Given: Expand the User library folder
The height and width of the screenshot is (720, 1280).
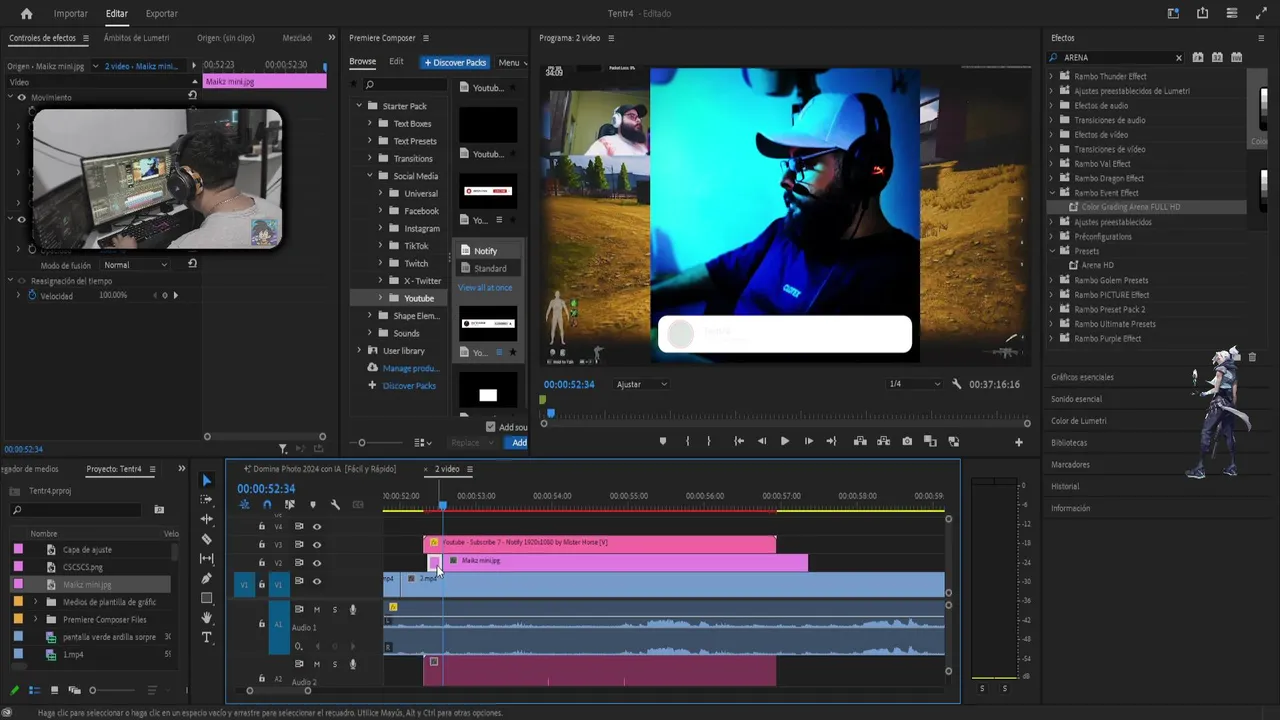Looking at the screenshot, I should (x=359, y=351).
